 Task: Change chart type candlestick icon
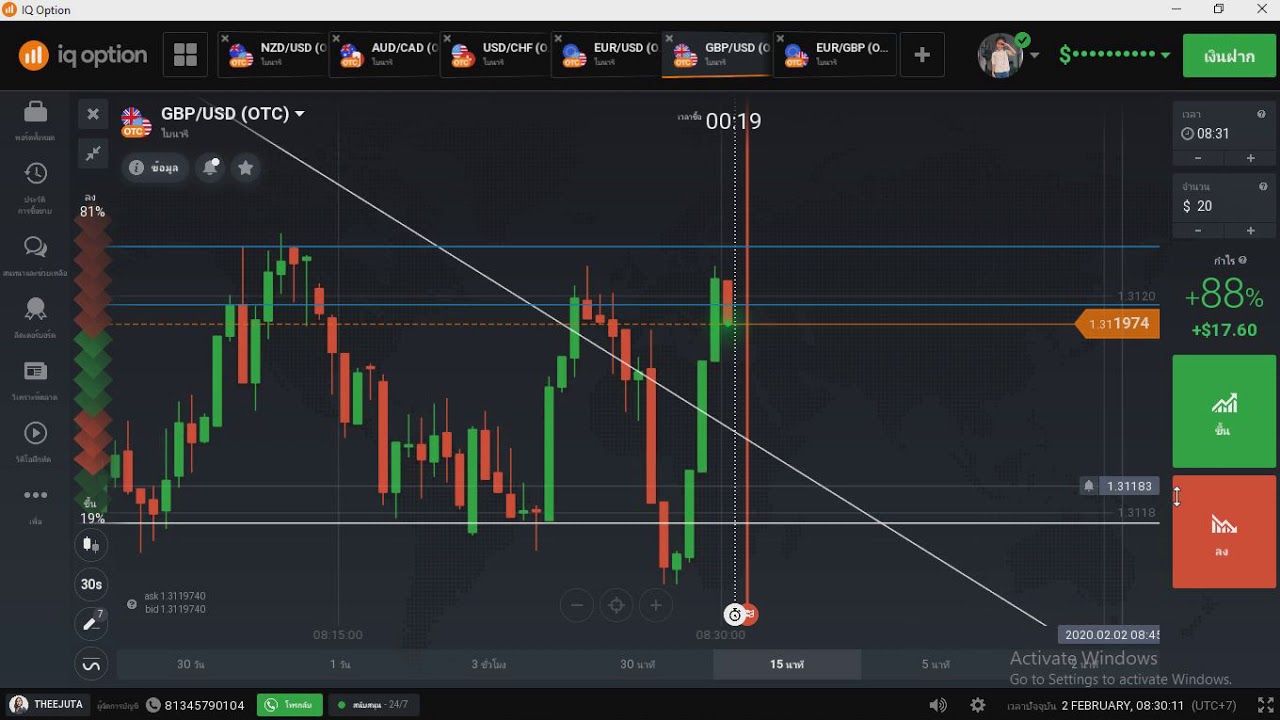(91, 545)
